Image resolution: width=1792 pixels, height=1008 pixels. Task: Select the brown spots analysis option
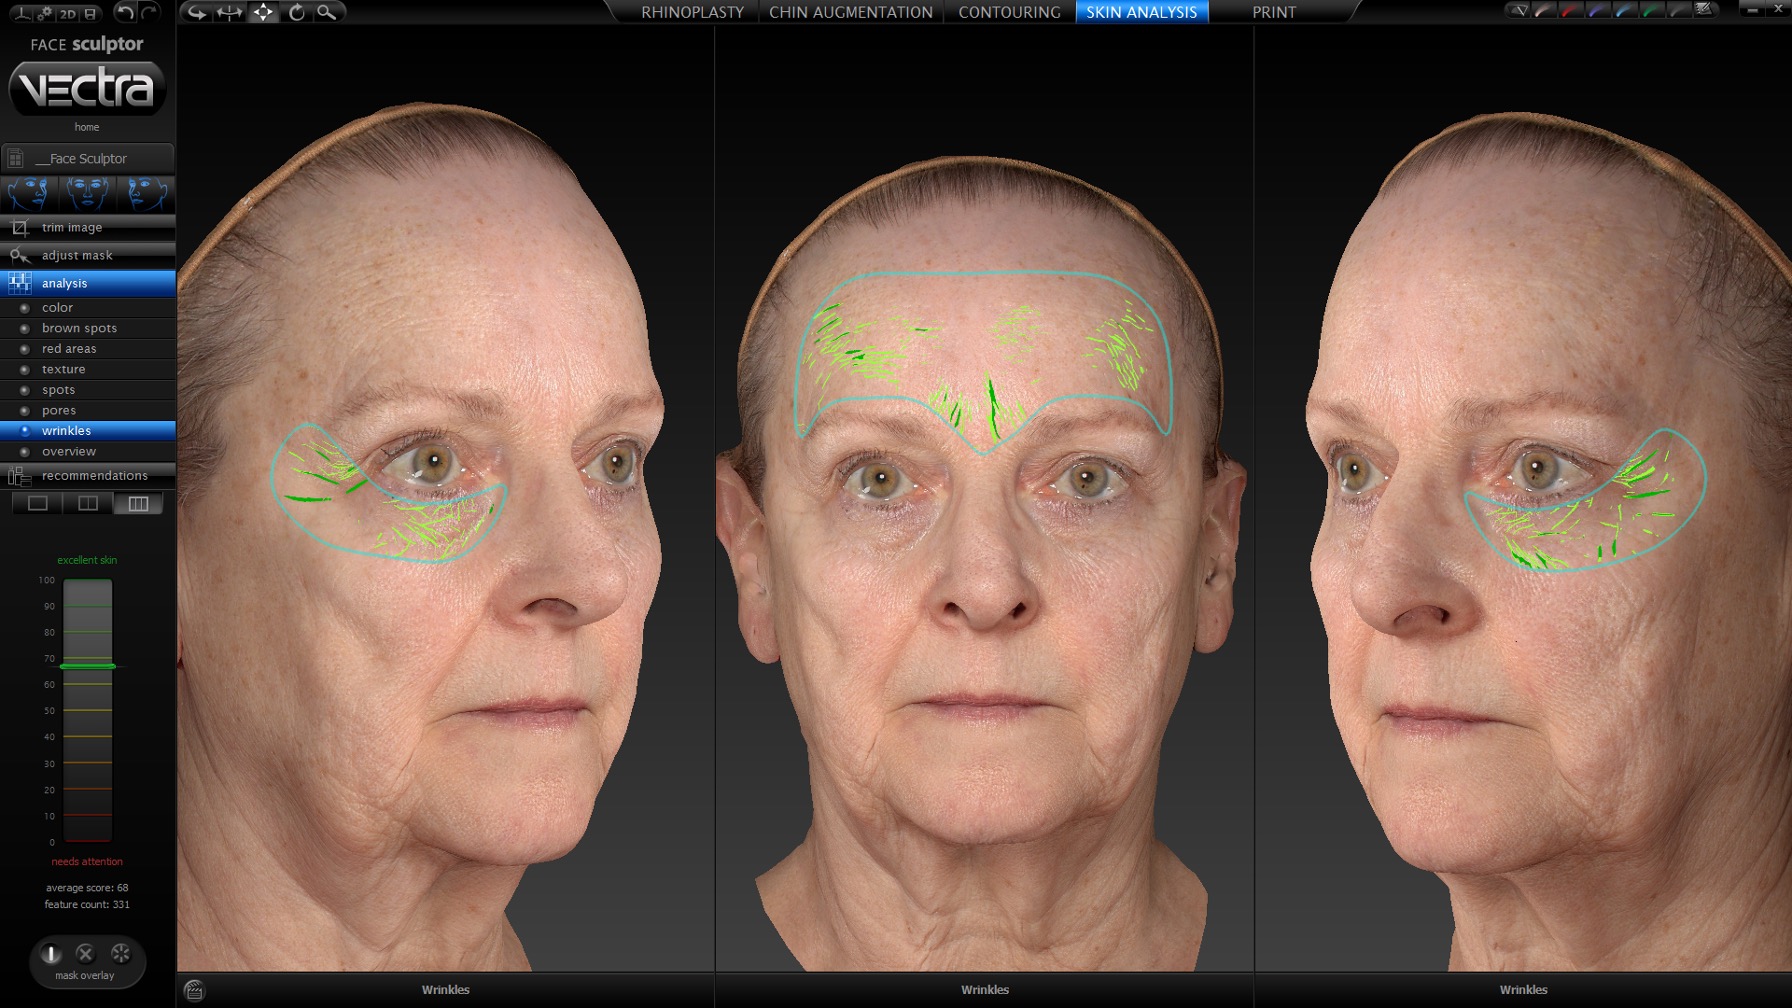tap(79, 328)
